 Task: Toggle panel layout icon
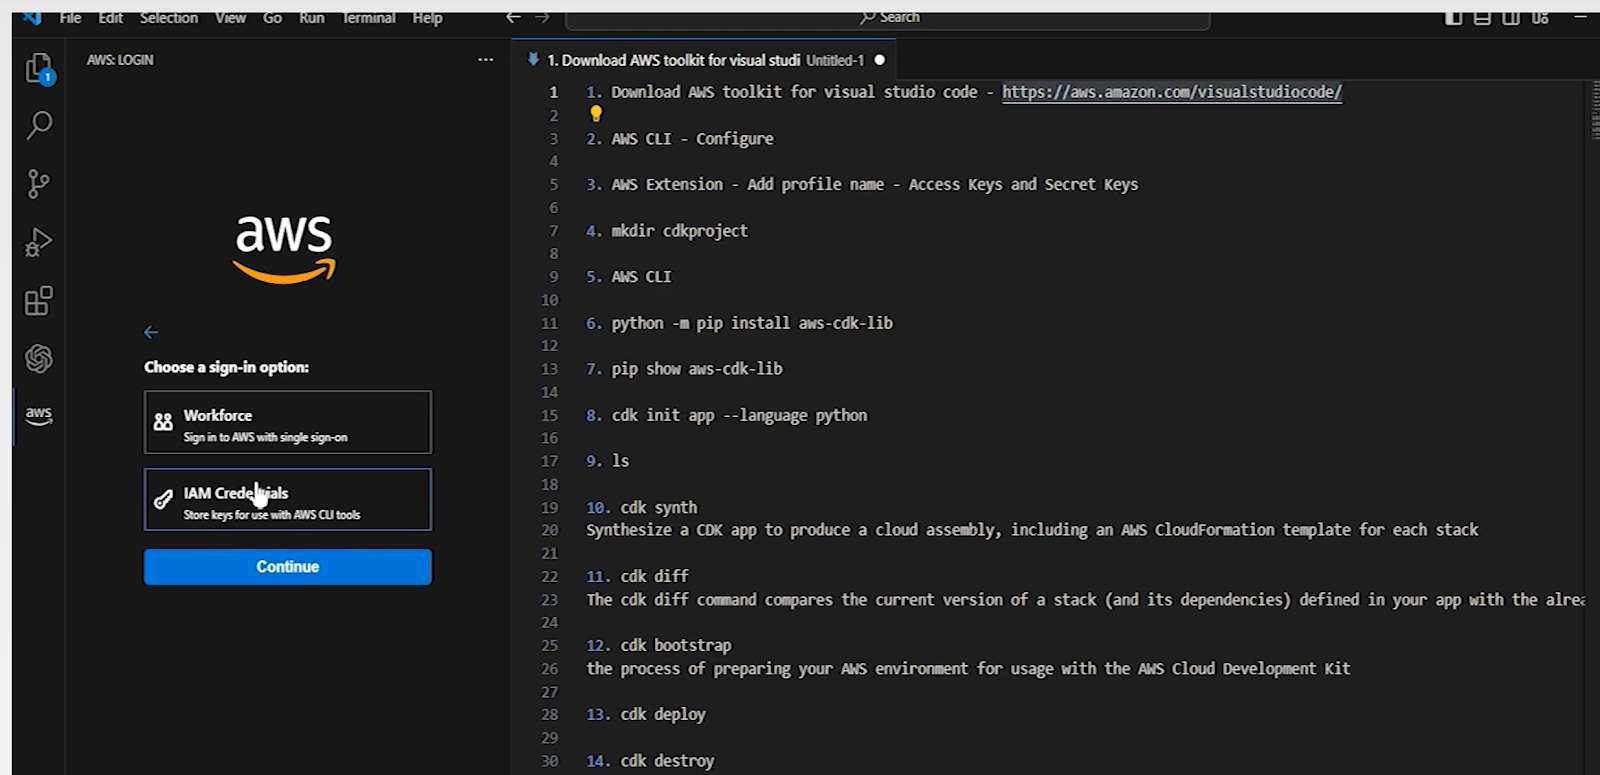tap(1482, 17)
